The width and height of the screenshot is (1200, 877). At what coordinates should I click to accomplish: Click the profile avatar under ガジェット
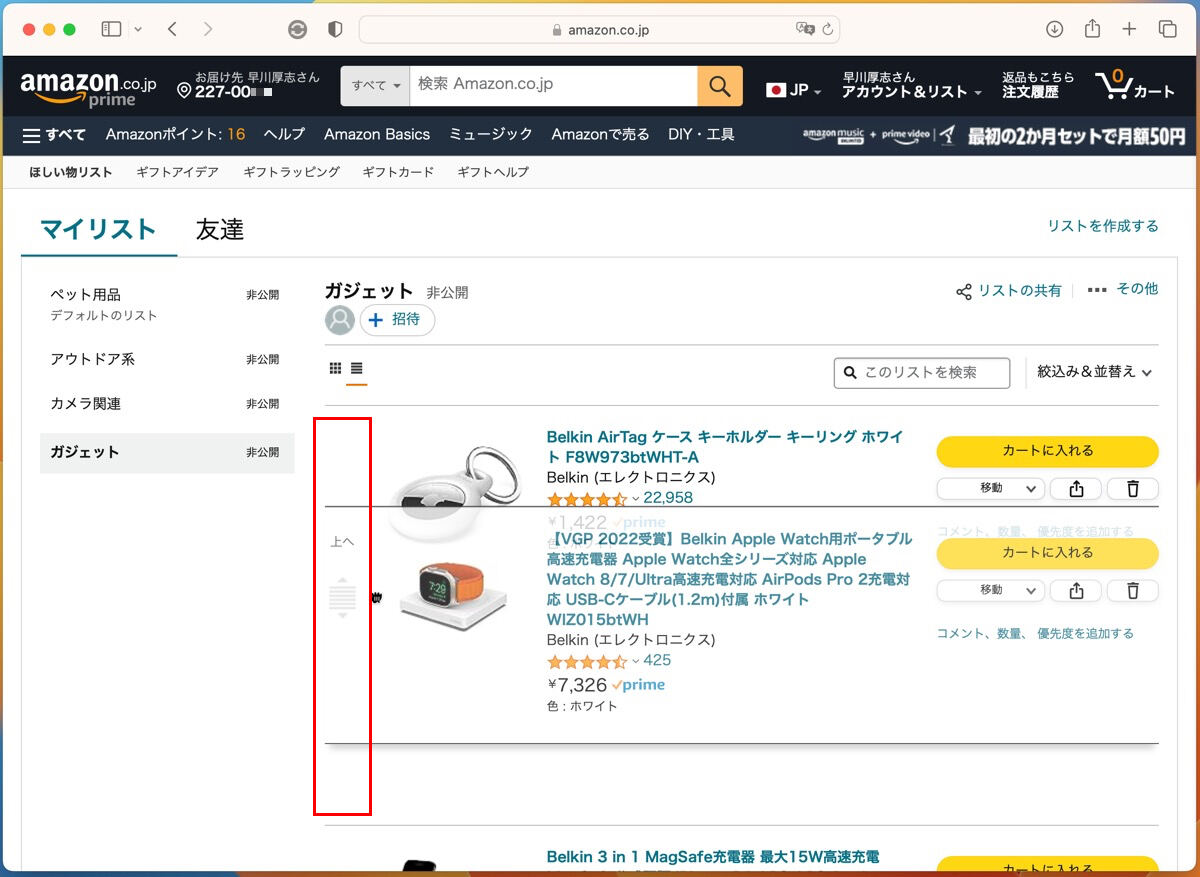click(340, 320)
